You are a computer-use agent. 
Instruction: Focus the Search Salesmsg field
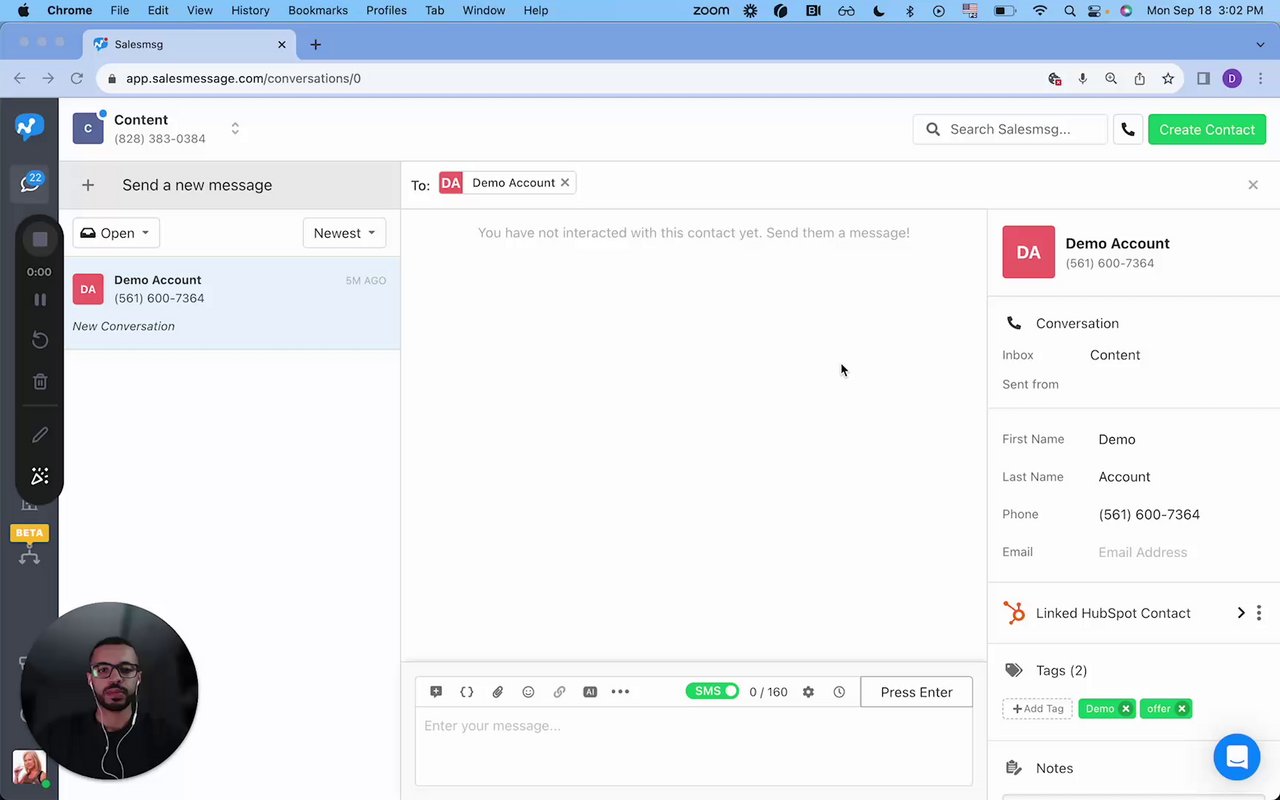[x=1010, y=129]
